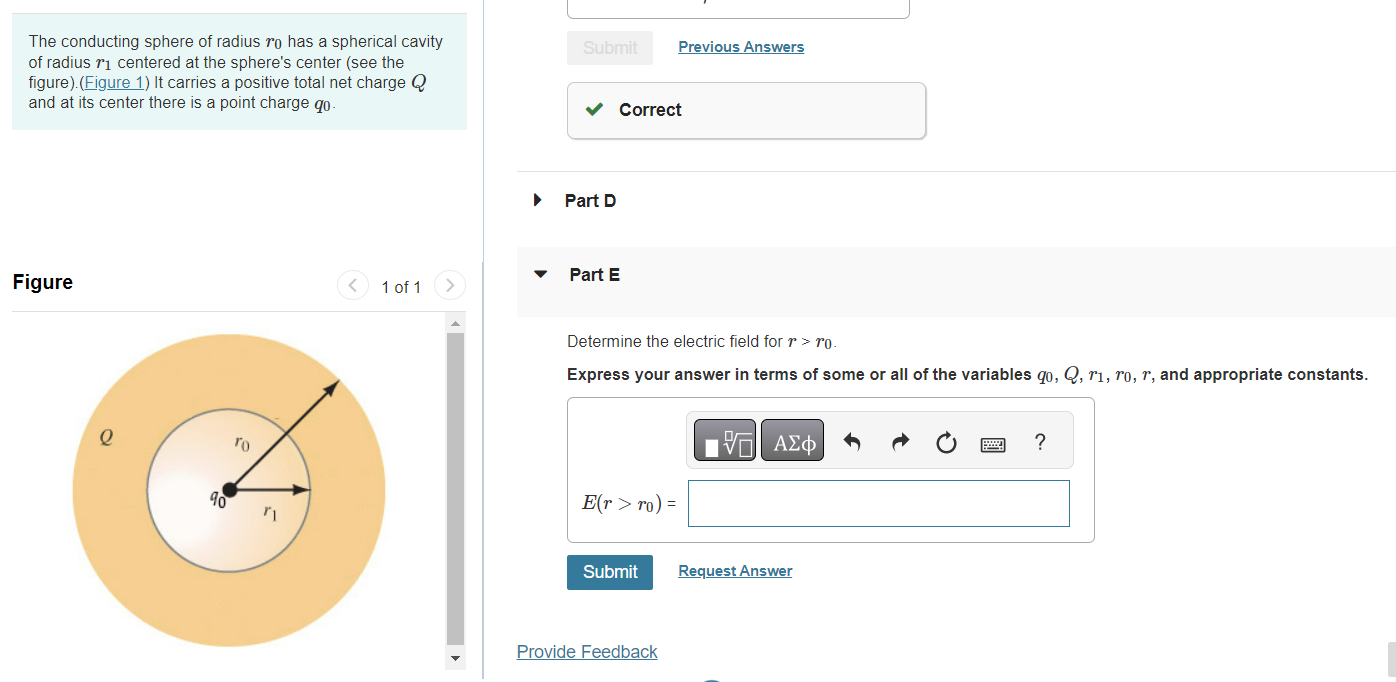Collapse the Part E section
The width and height of the screenshot is (1396, 682).
point(540,273)
